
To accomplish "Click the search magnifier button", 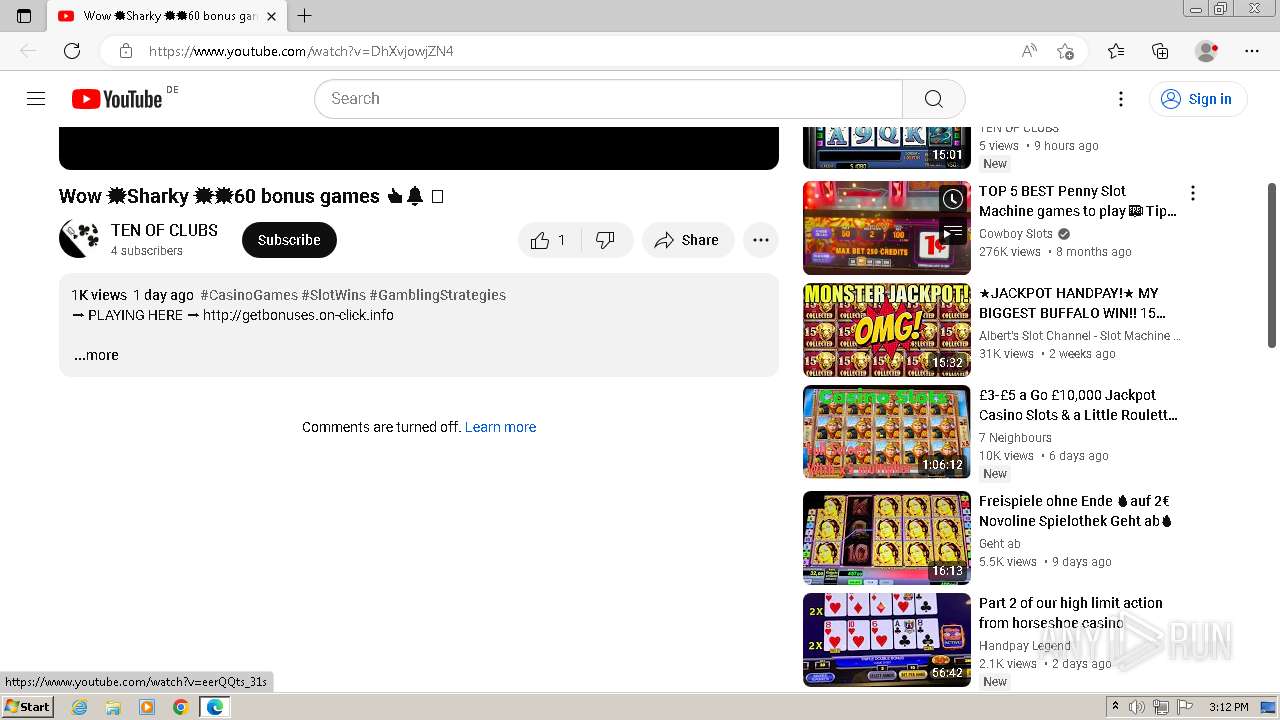I will 933,99.
